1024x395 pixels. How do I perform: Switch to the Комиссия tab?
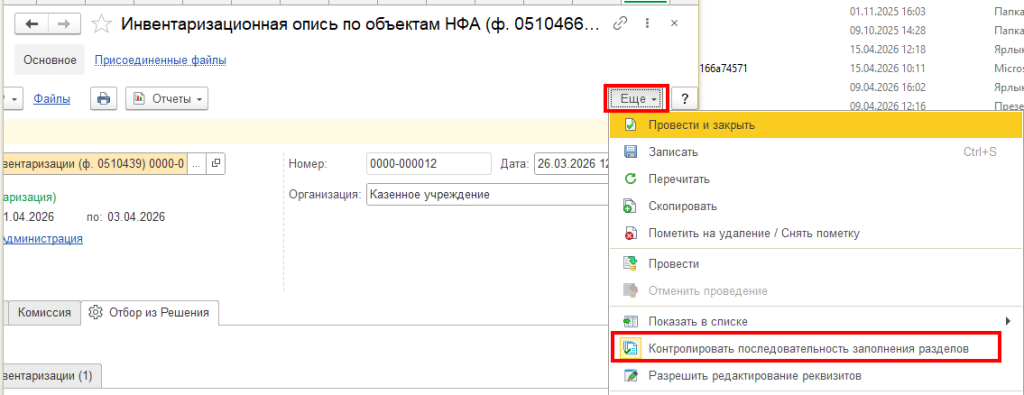click(44, 312)
